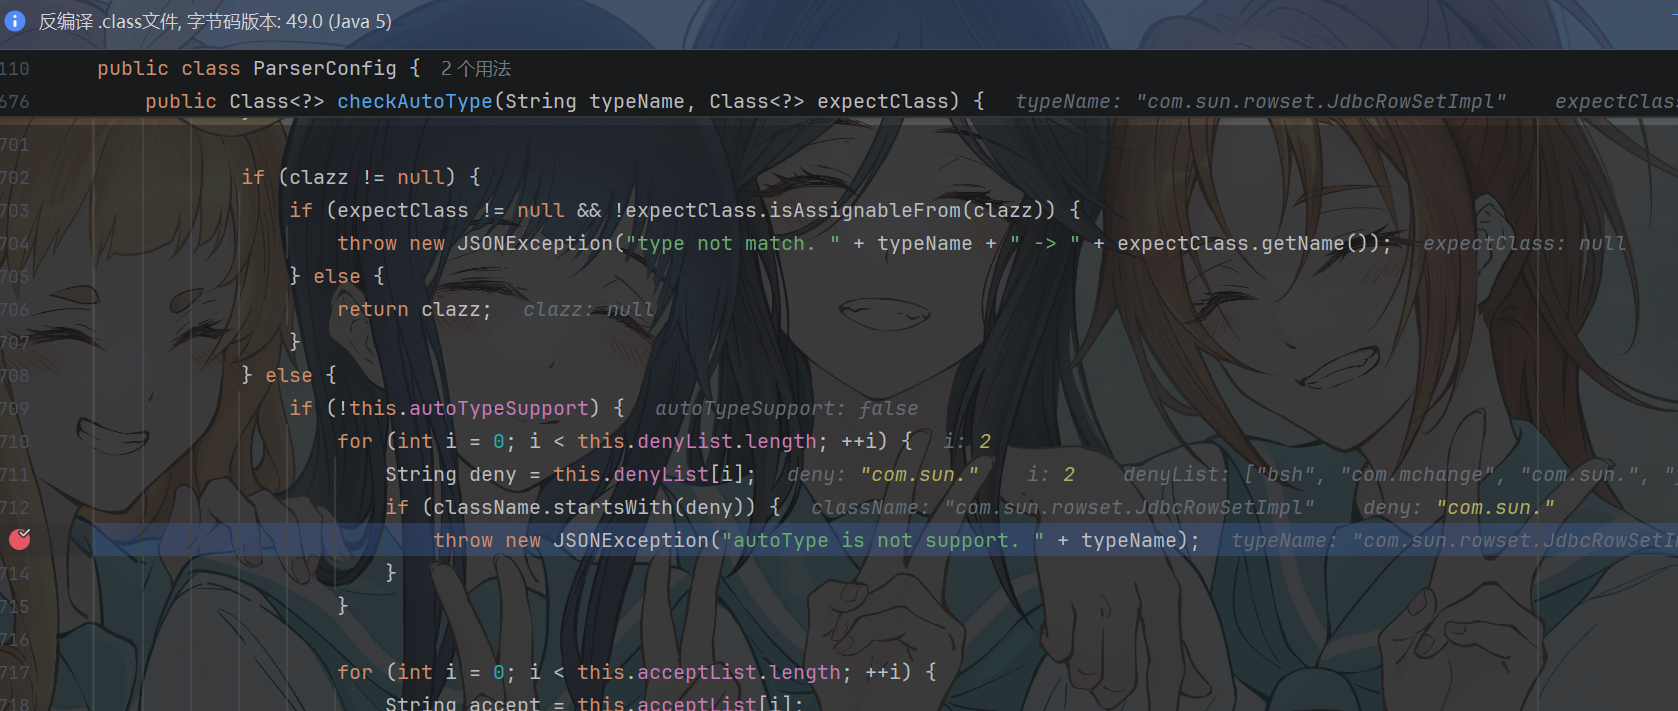This screenshot has width=1678, height=711.
Task: Click the 'return clazz;' statement
Action: (x=415, y=309)
